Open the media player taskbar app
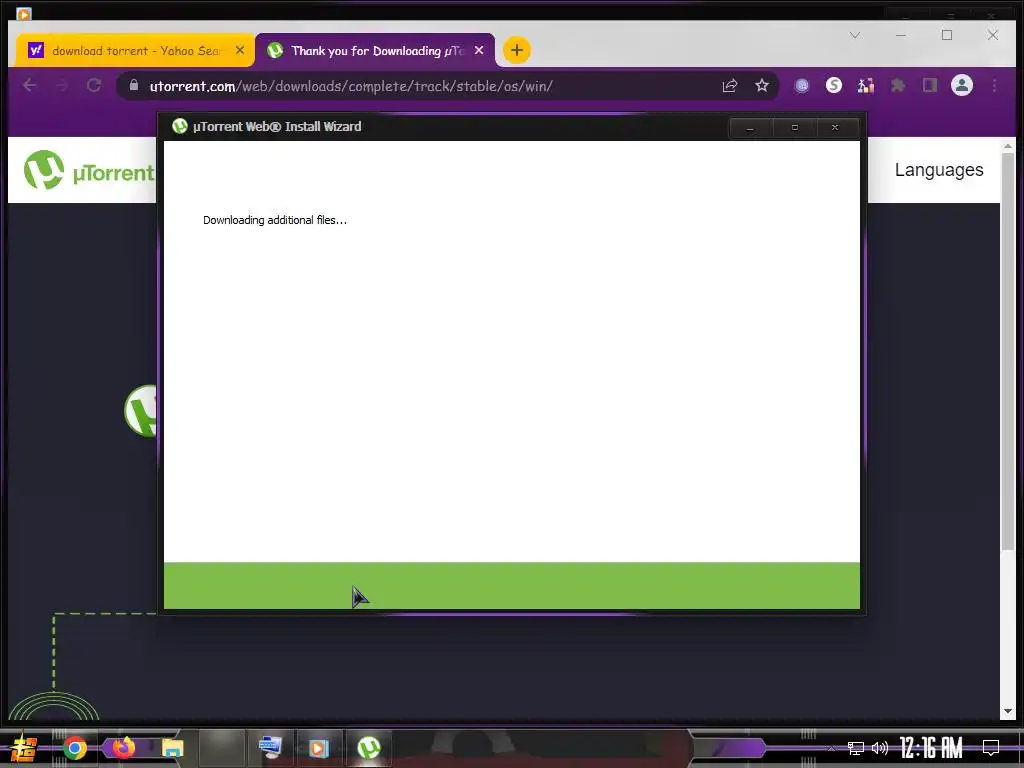 pos(319,748)
